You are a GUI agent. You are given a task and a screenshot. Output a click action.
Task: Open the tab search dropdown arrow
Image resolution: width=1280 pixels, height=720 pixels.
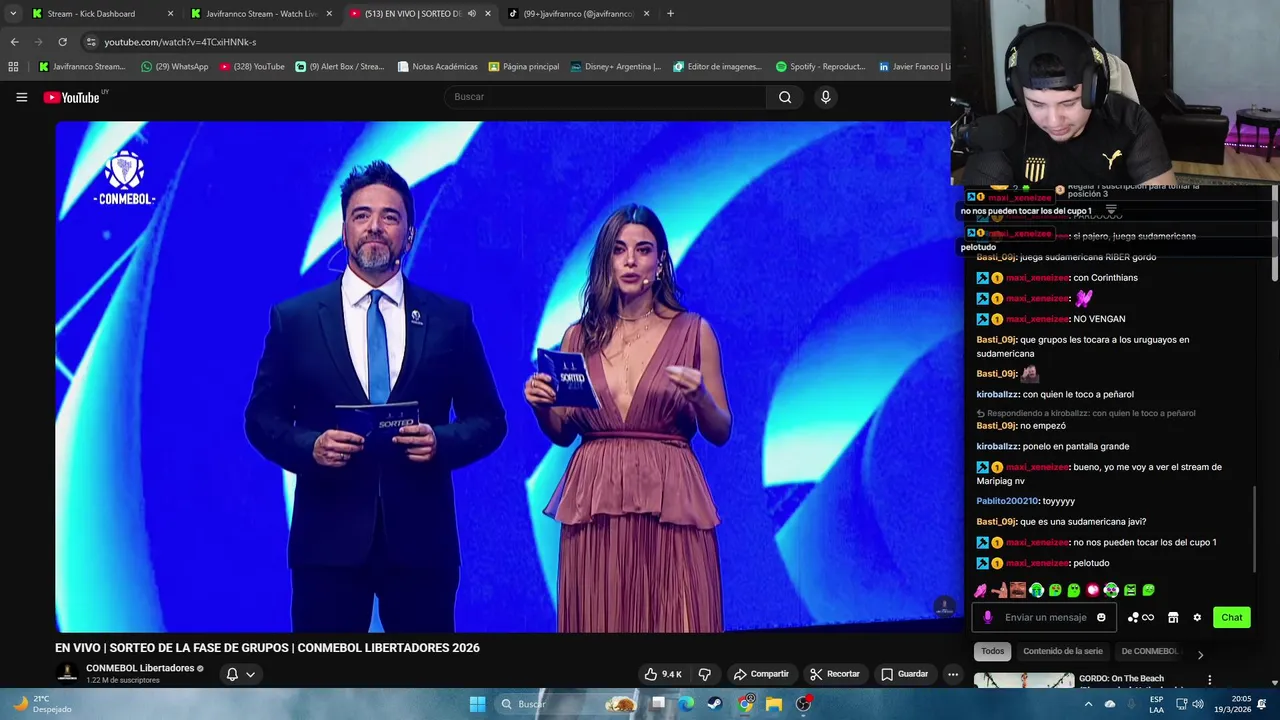pos(13,14)
